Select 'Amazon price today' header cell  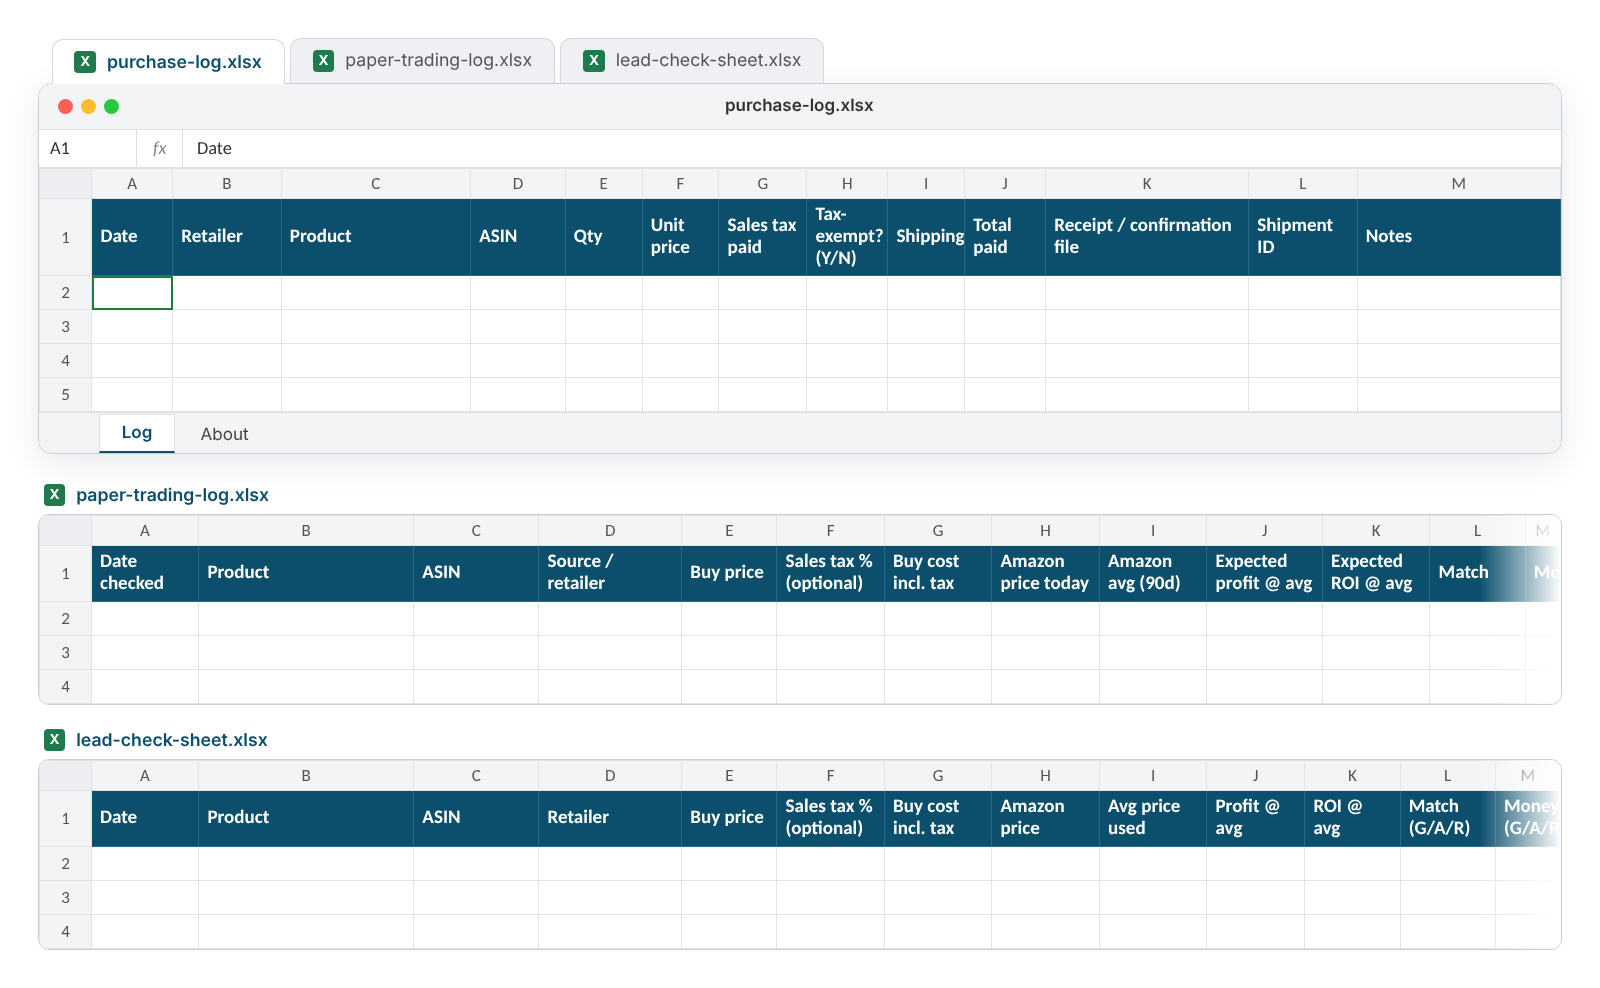coord(1045,573)
